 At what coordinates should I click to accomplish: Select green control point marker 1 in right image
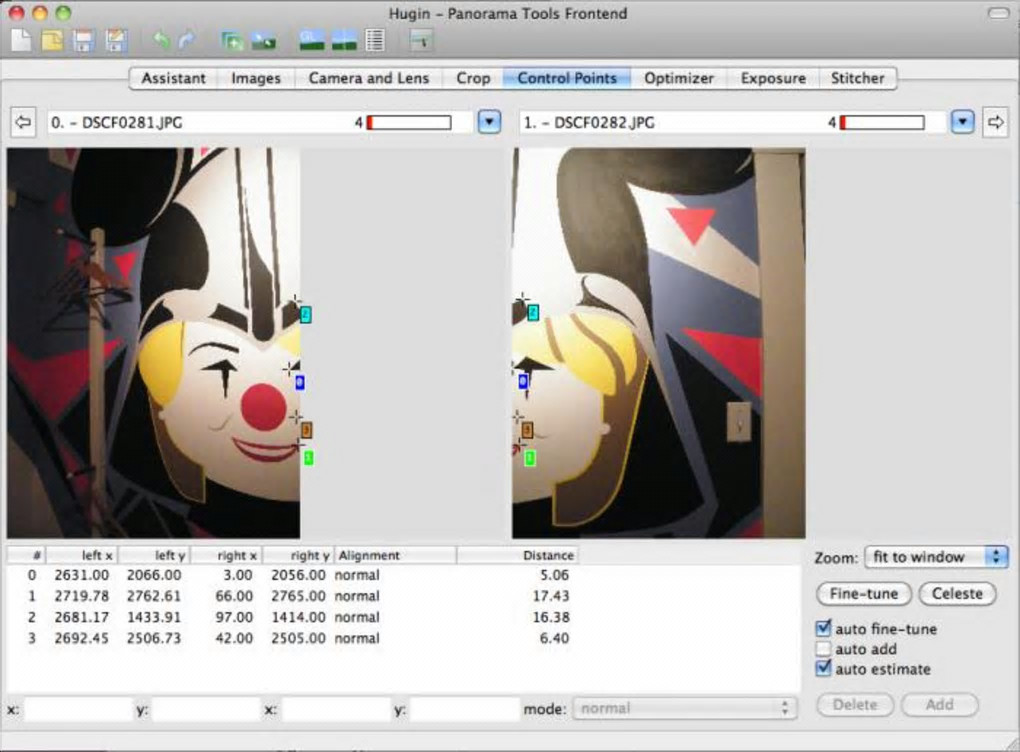[x=530, y=459]
